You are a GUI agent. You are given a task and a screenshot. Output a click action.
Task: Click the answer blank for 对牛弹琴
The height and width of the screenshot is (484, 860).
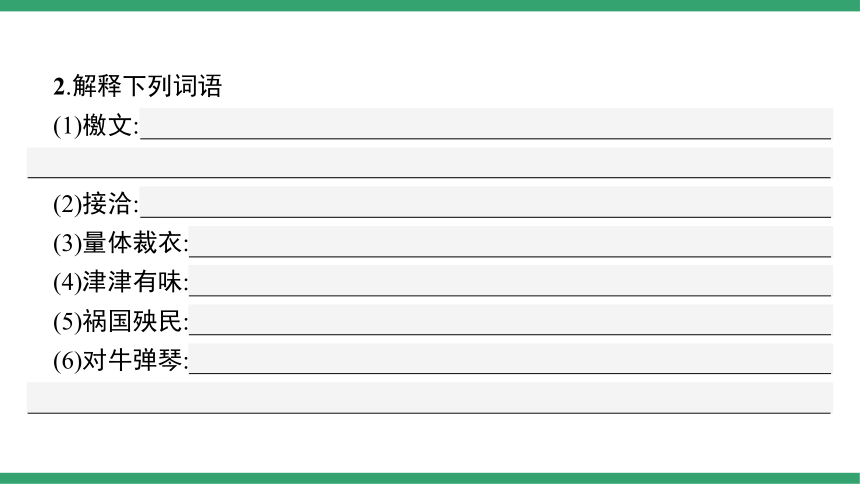[x=510, y=358]
